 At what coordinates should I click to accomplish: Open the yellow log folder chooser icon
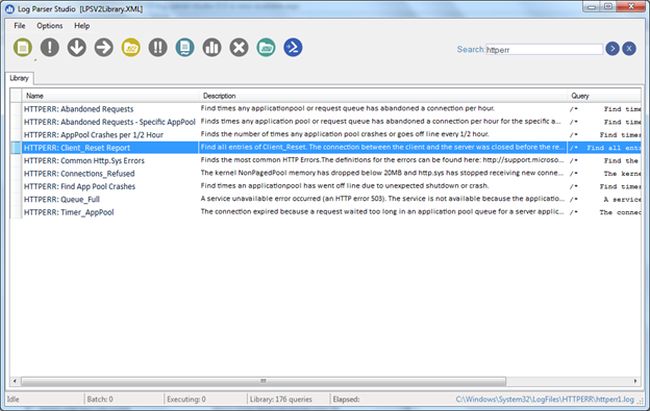(x=131, y=47)
